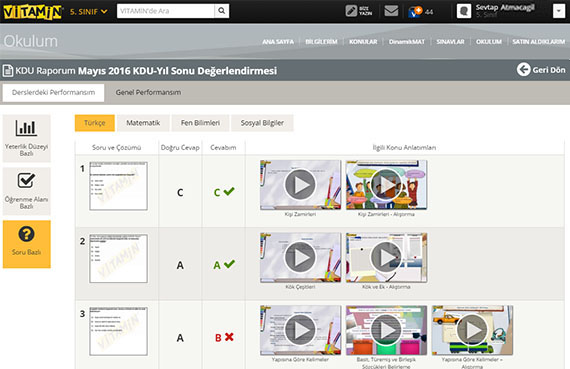Open question 2 solution thumbnail

point(119,258)
